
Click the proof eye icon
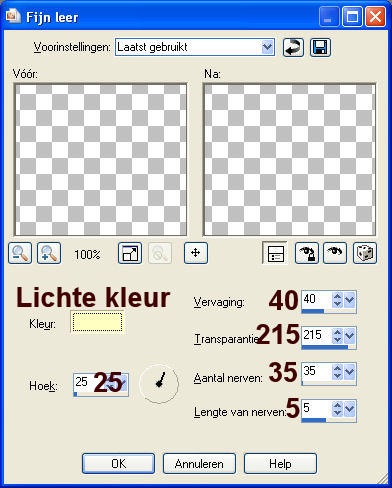pyautogui.click(x=335, y=253)
